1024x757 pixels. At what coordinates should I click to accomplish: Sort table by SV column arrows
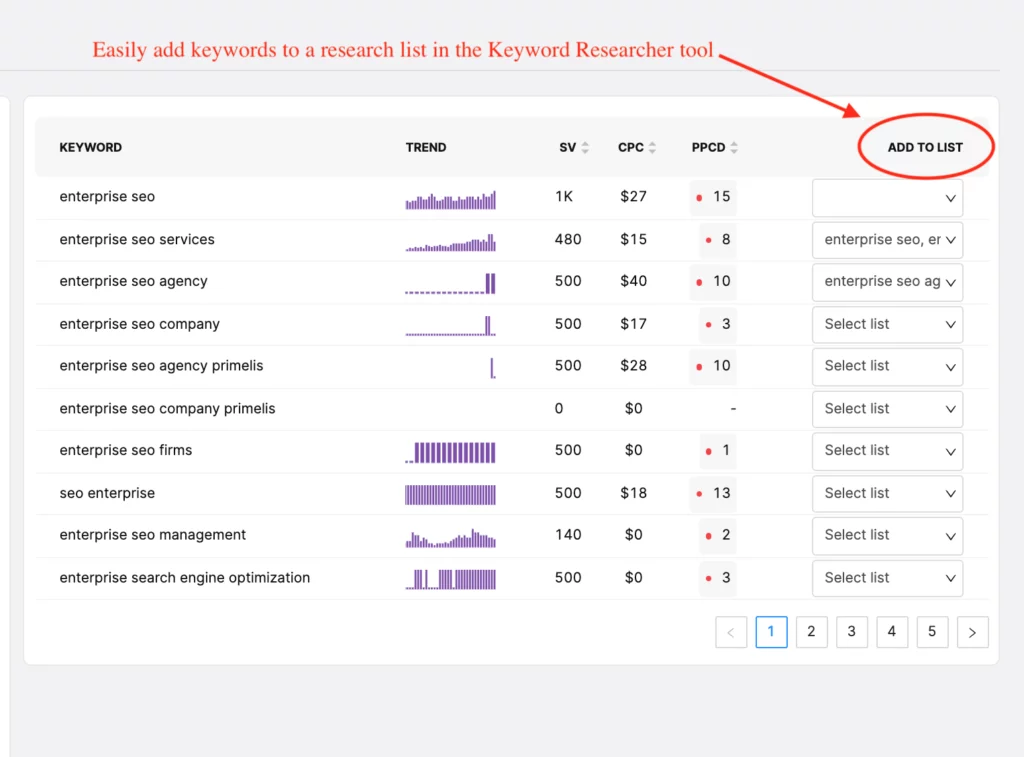coord(585,148)
